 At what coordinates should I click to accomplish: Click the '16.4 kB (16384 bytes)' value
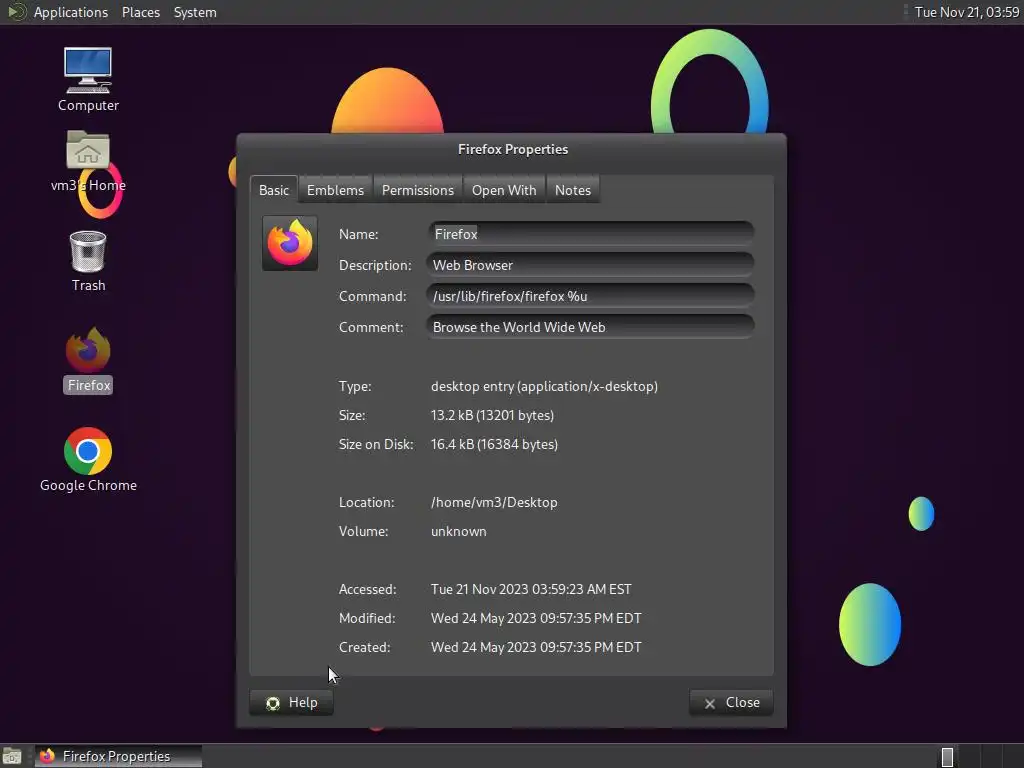click(494, 444)
